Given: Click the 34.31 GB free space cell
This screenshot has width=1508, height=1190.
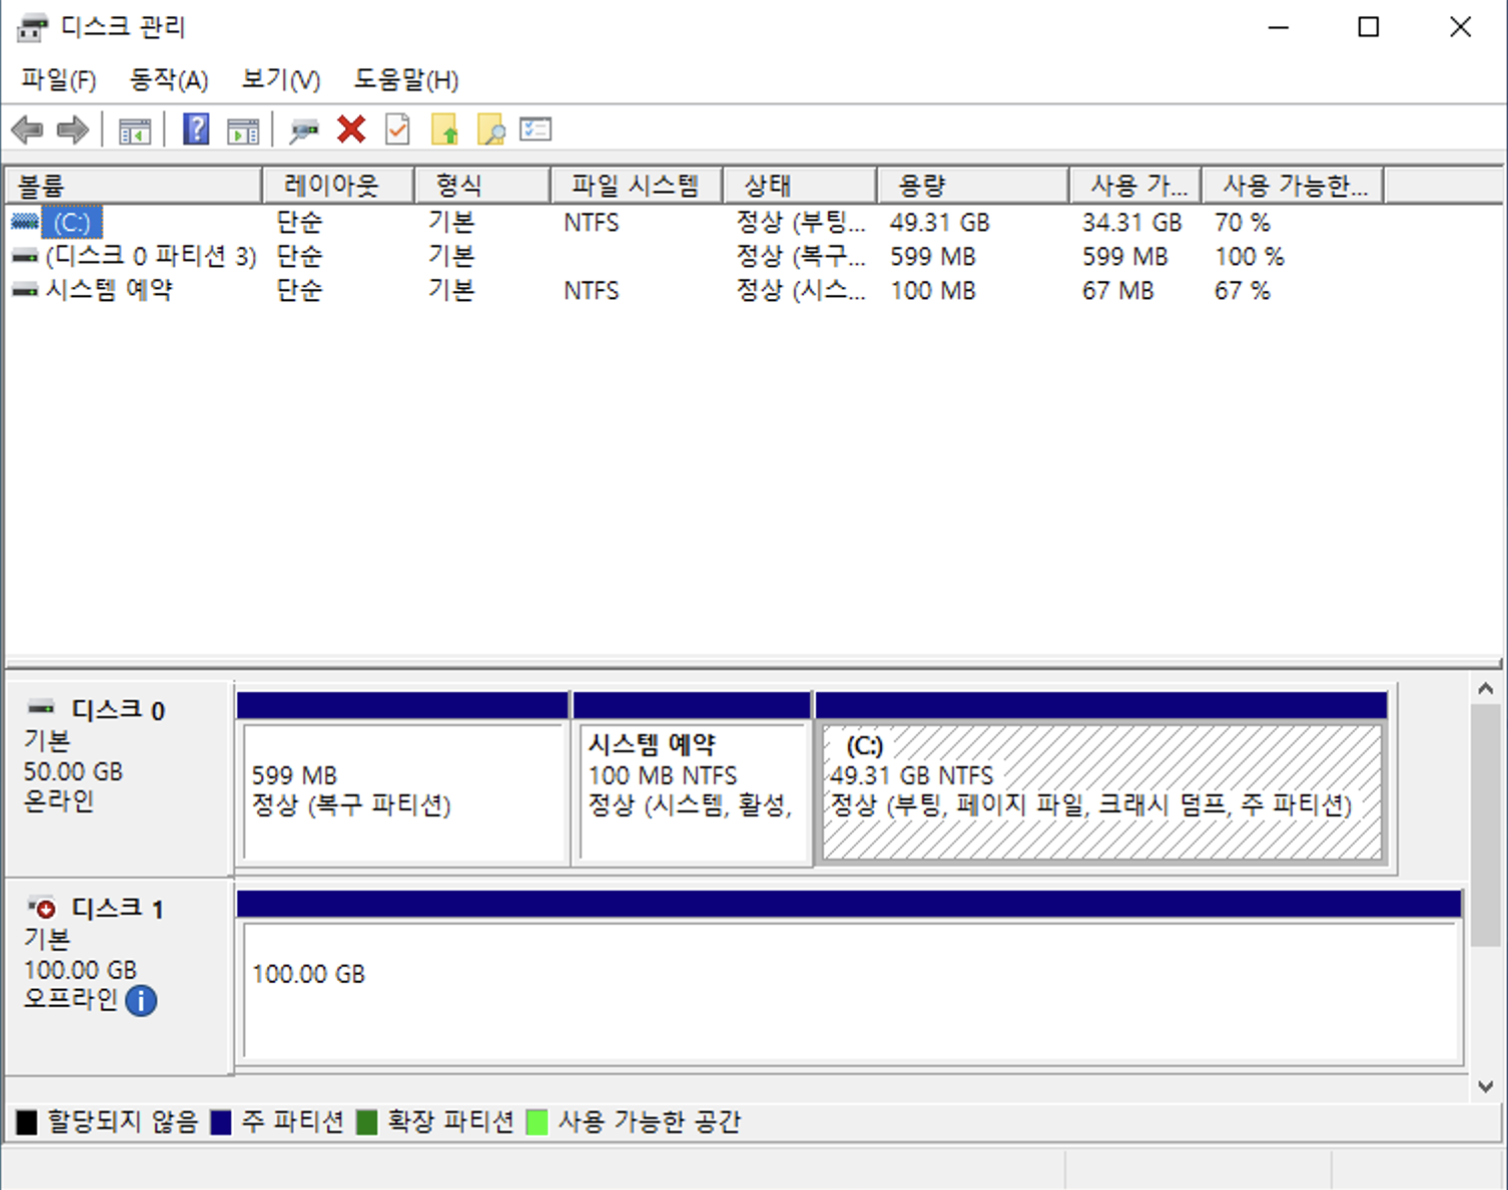Looking at the screenshot, I should point(1132,222).
